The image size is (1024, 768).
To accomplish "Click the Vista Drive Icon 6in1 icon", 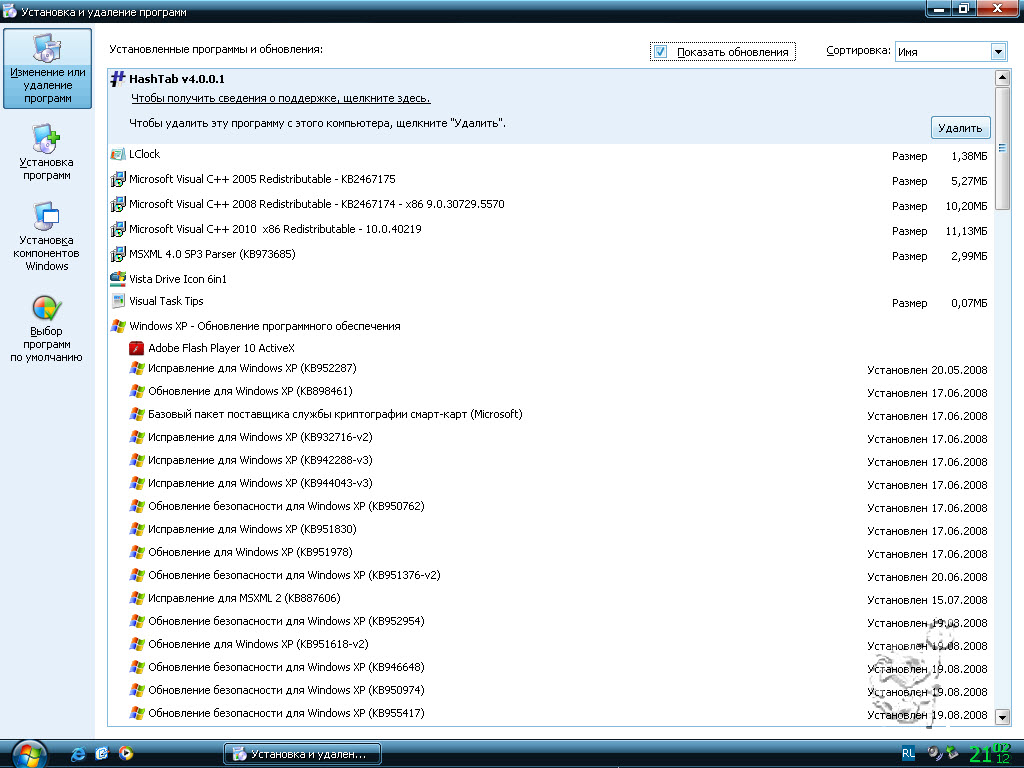I will [x=118, y=279].
